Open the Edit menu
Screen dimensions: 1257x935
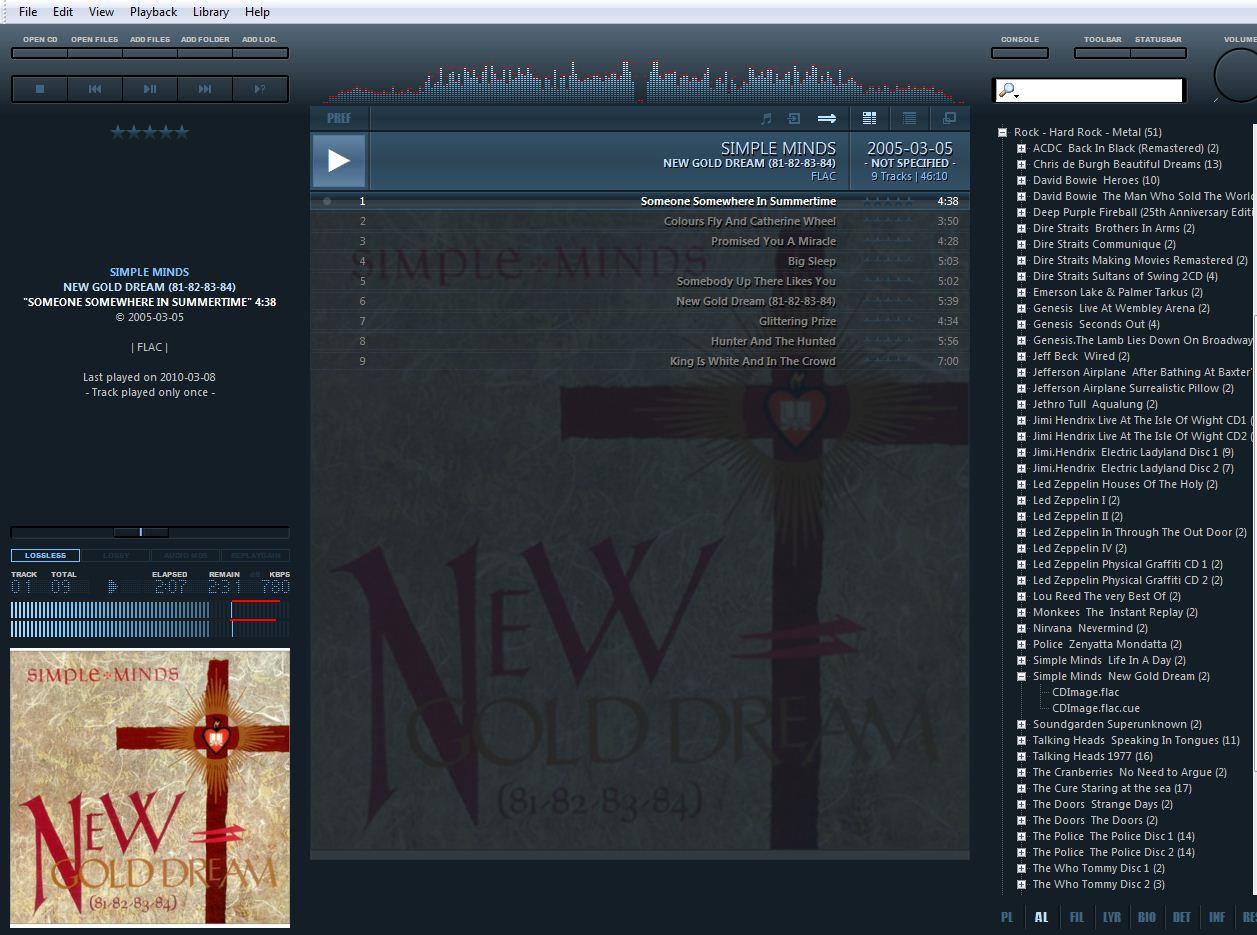(x=63, y=12)
